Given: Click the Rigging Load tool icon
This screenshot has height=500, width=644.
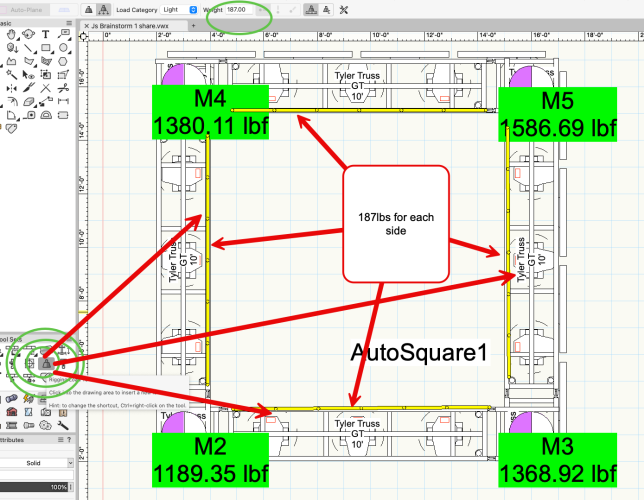Looking at the screenshot, I should point(45,364).
